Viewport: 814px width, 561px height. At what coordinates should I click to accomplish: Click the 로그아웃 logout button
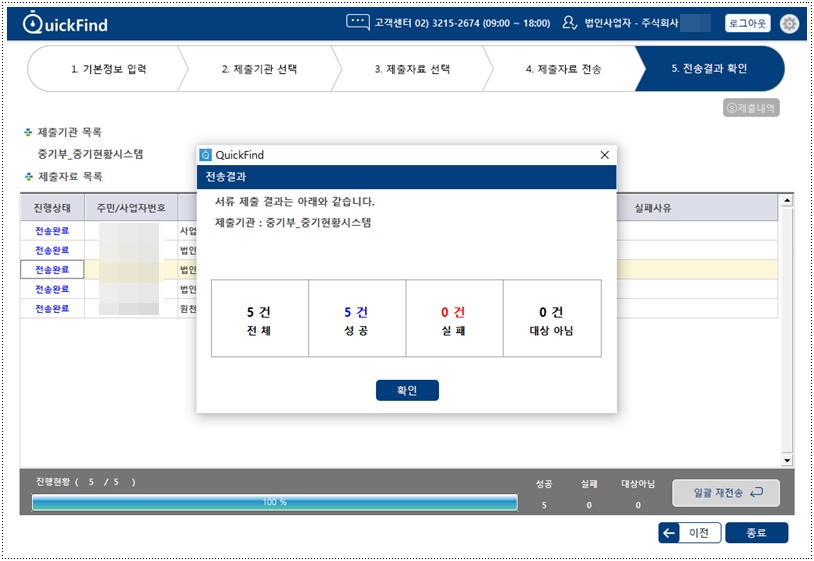[748, 23]
